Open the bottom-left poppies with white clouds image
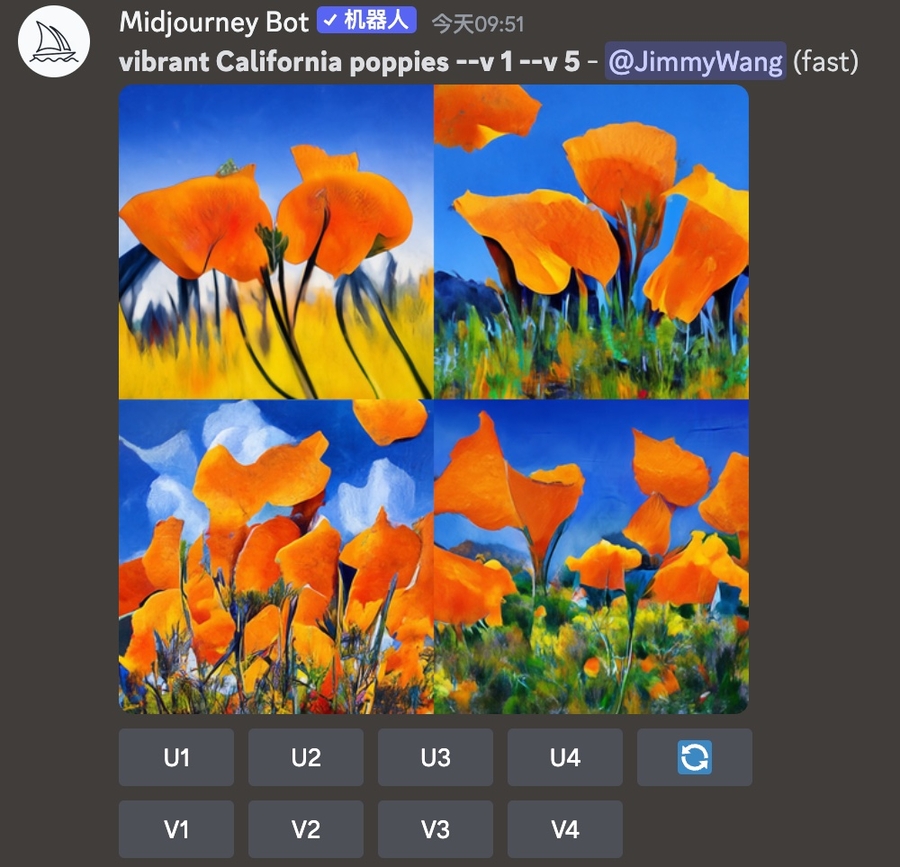This screenshot has width=900, height=867. coord(276,557)
